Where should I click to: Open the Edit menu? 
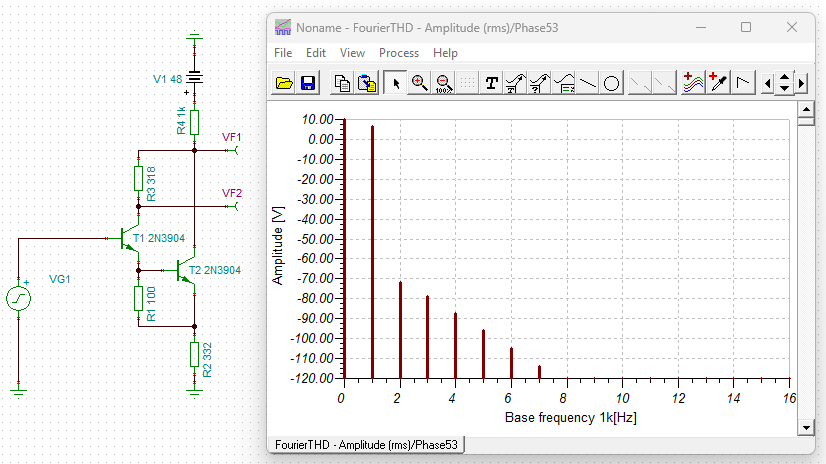pos(316,53)
